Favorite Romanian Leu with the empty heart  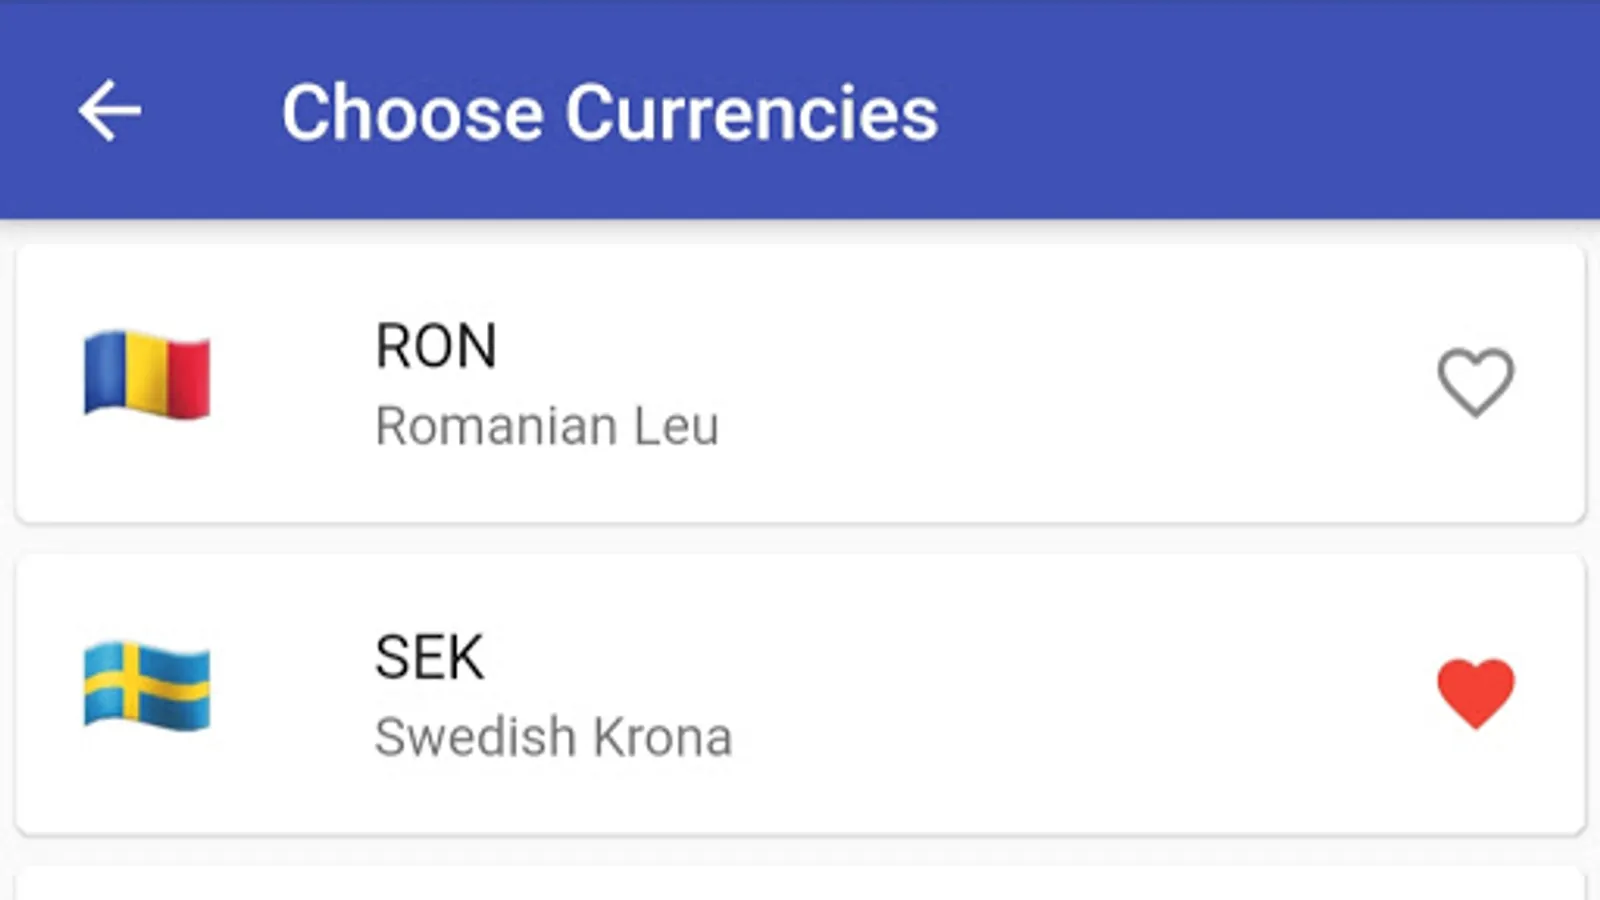(1475, 382)
